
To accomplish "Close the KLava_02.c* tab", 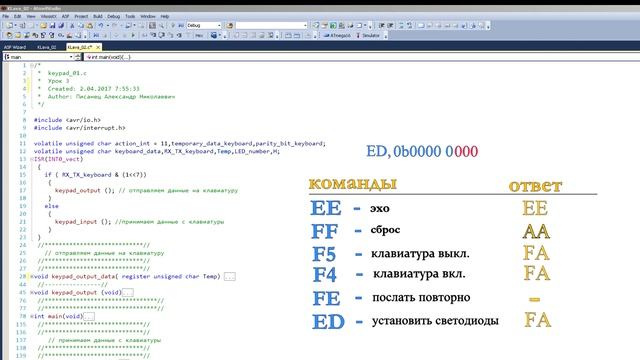I will (x=98, y=47).
